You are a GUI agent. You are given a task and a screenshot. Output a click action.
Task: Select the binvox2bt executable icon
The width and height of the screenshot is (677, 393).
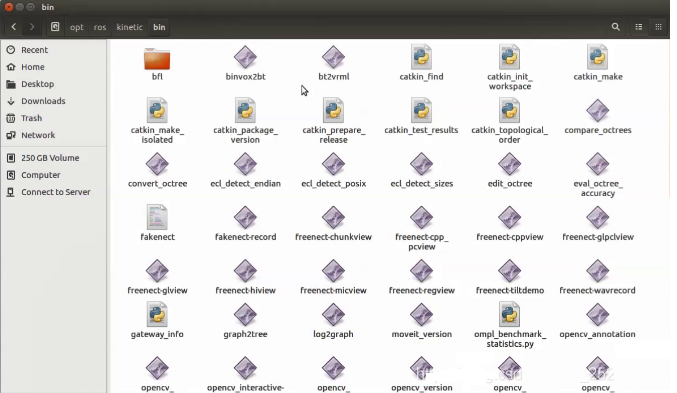(245, 57)
